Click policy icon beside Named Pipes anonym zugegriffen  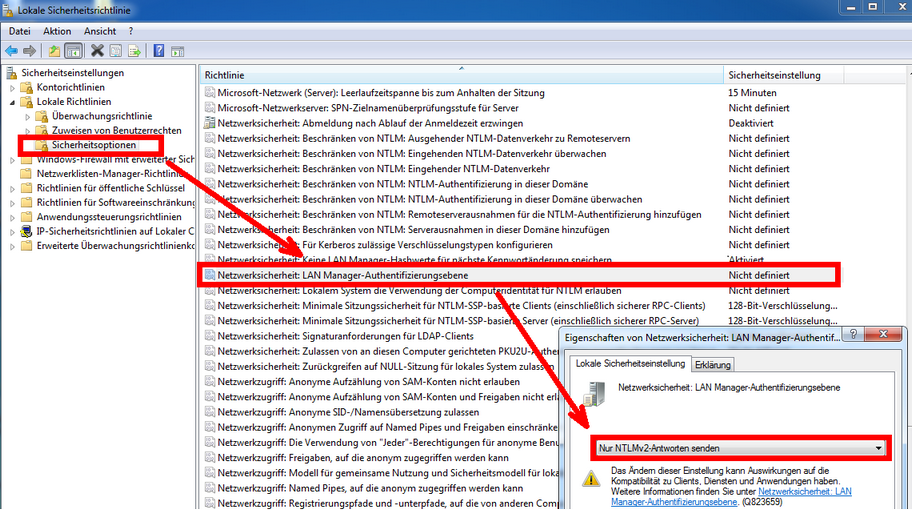(x=209, y=488)
